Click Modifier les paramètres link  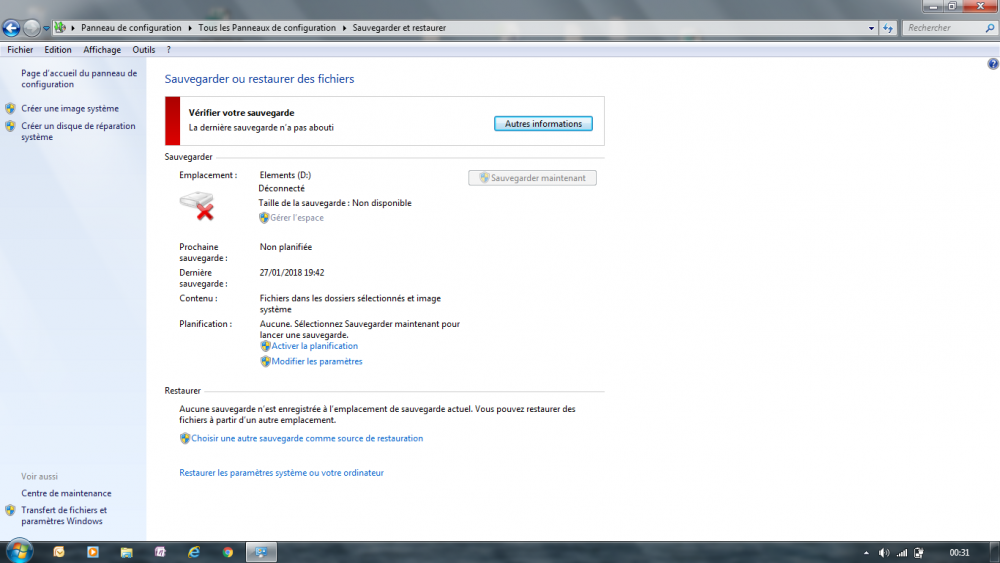pos(317,361)
